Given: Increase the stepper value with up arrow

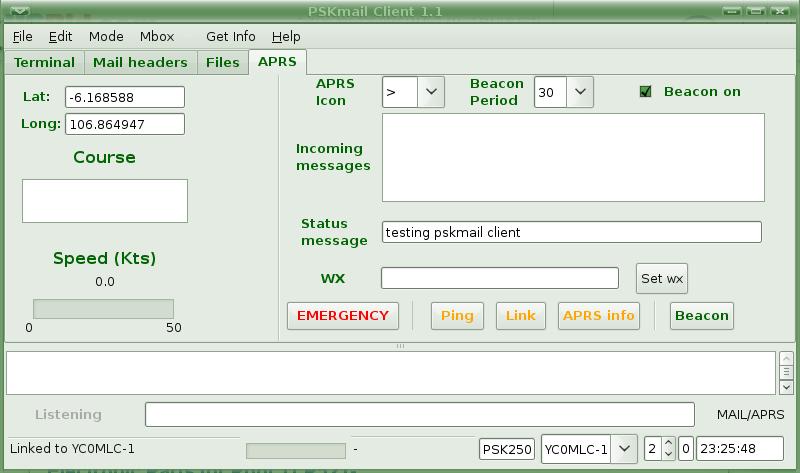Looking at the screenshot, I should (668, 443).
